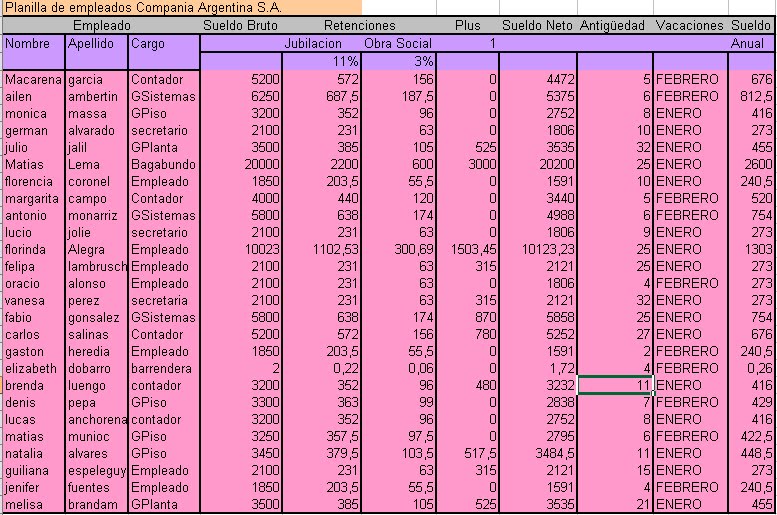
Task: Click the '687,5' jubilacion cell
Action: coord(322,96)
